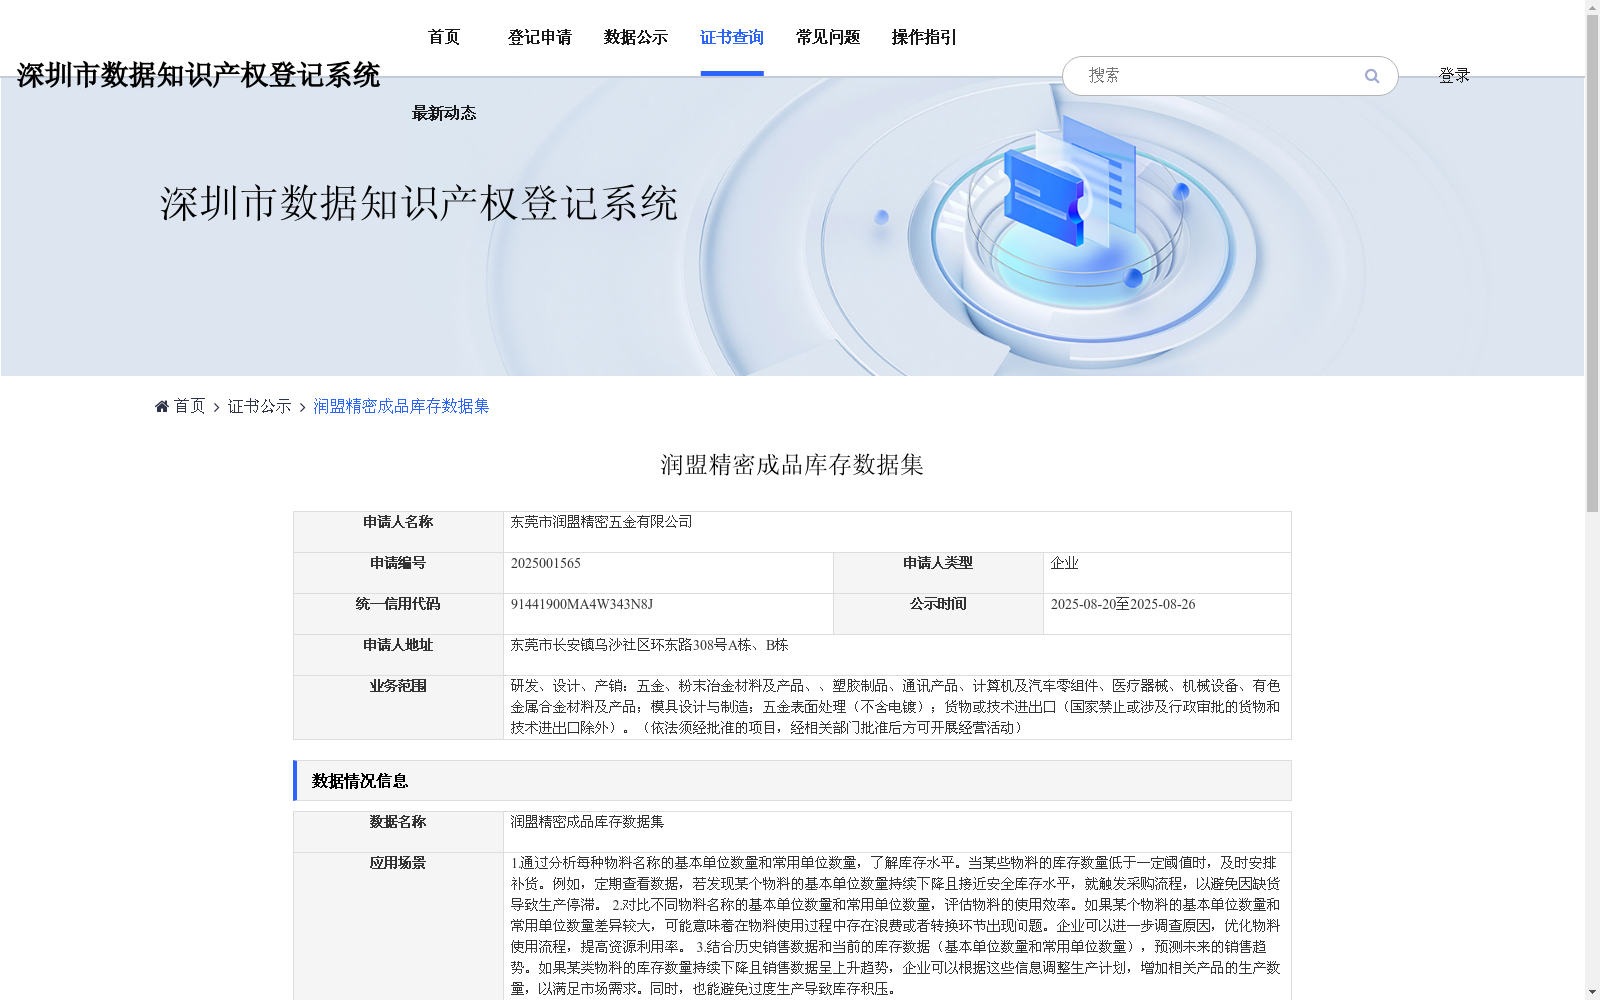Open the 首页 menu item
The width and height of the screenshot is (1600, 1000).
click(x=444, y=37)
